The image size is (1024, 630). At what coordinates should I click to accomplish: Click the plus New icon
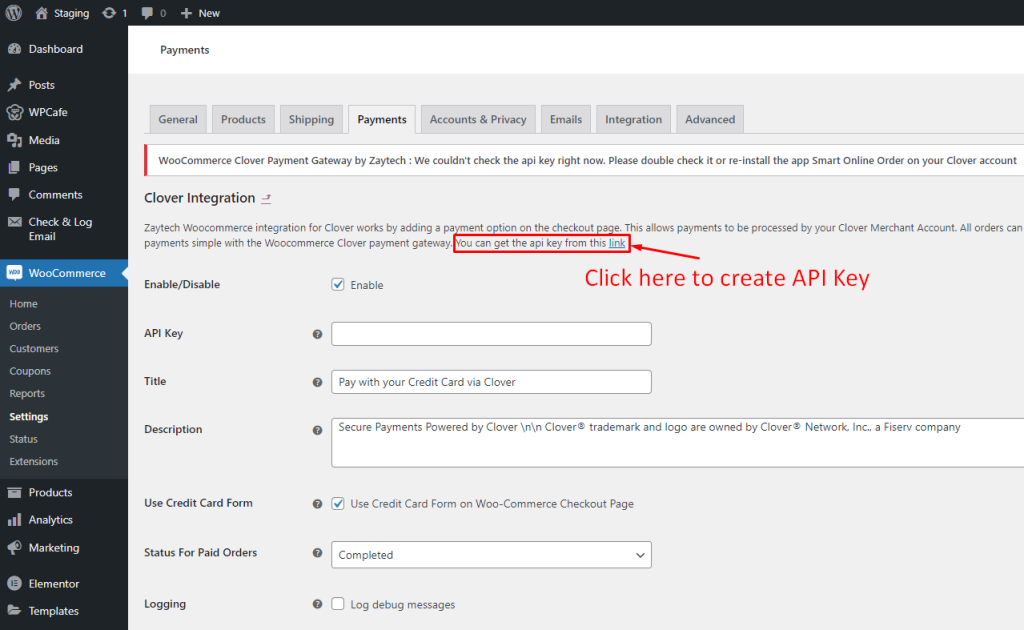186,13
